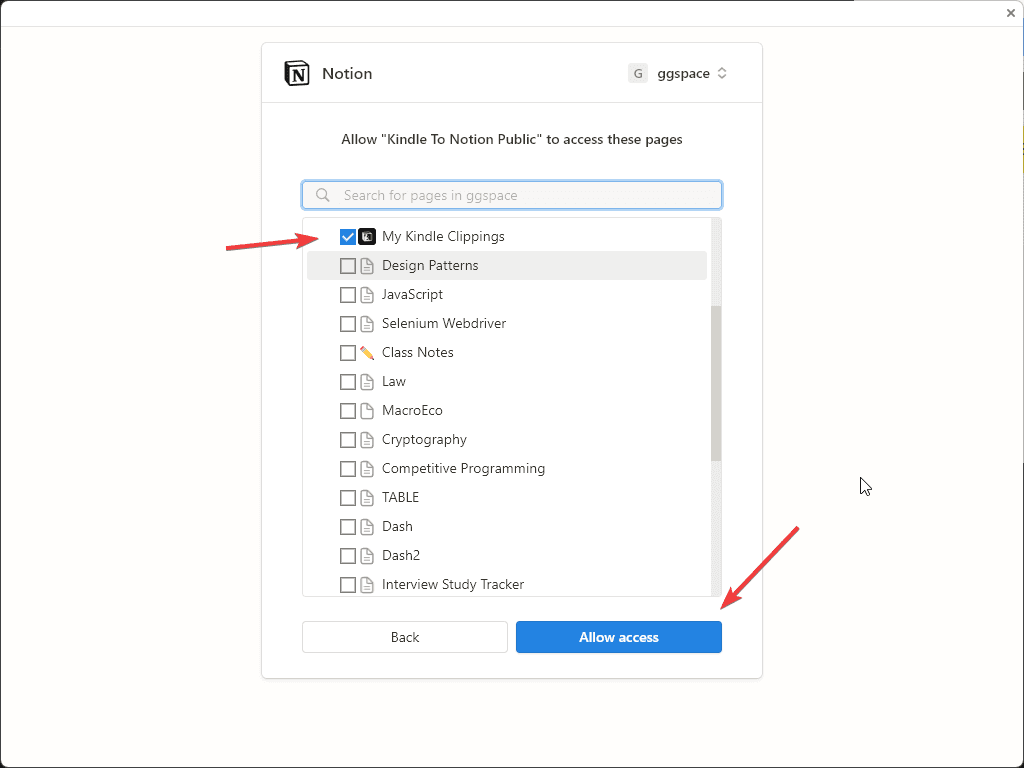The width and height of the screenshot is (1024, 768).
Task: Click the 'Class Notes' label
Action: pyautogui.click(x=417, y=352)
